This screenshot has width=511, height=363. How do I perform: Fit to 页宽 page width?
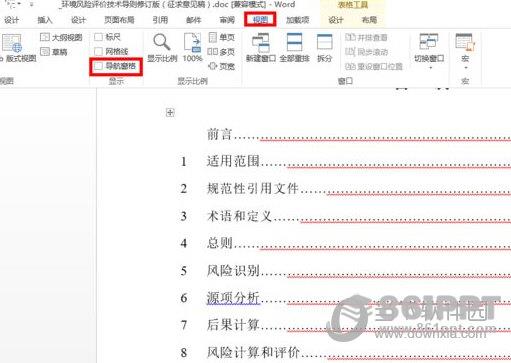pos(222,66)
